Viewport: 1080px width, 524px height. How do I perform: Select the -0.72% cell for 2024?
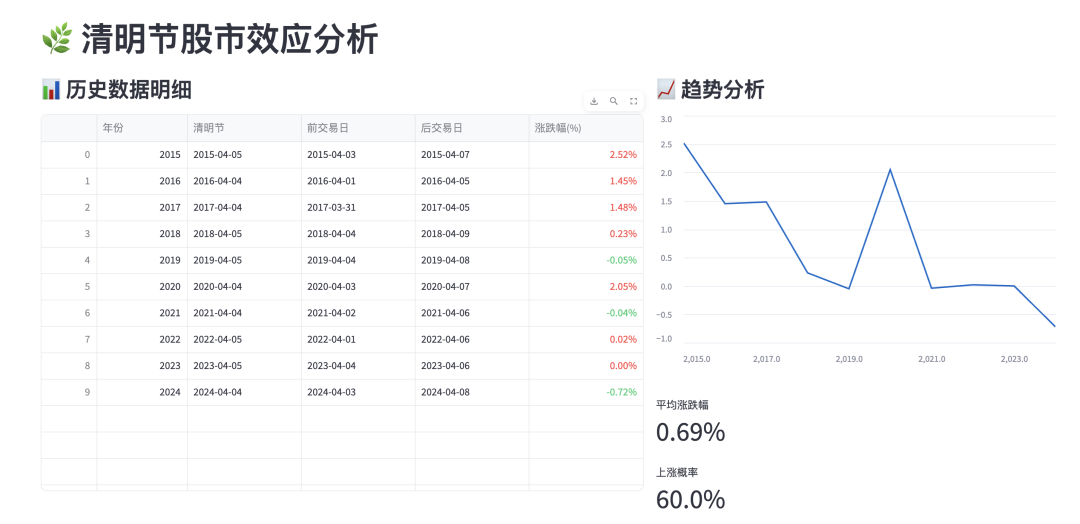pyautogui.click(x=586, y=392)
